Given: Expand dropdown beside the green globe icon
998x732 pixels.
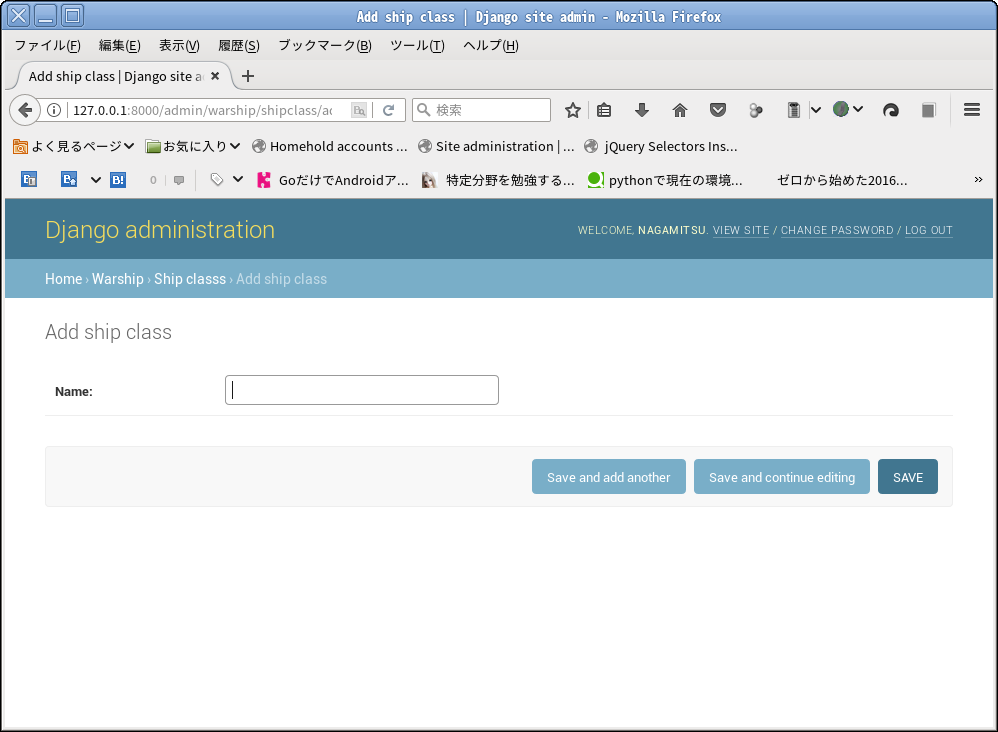Looking at the screenshot, I should 858,109.
